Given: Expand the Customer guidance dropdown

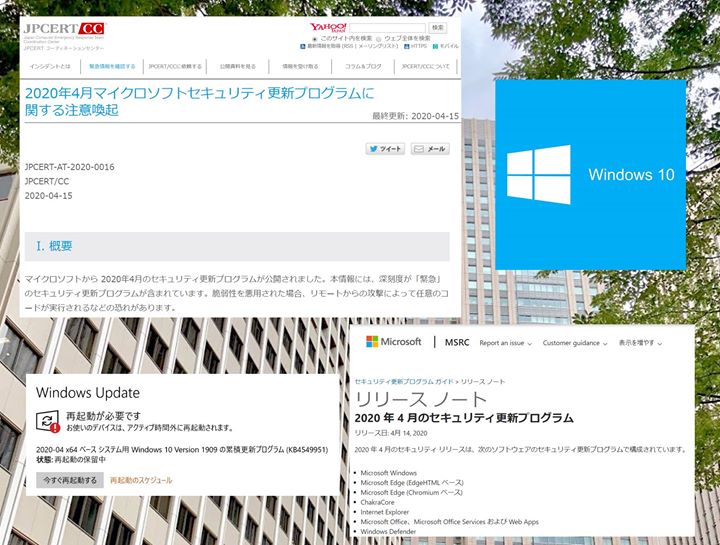Looking at the screenshot, I should 575,343.
